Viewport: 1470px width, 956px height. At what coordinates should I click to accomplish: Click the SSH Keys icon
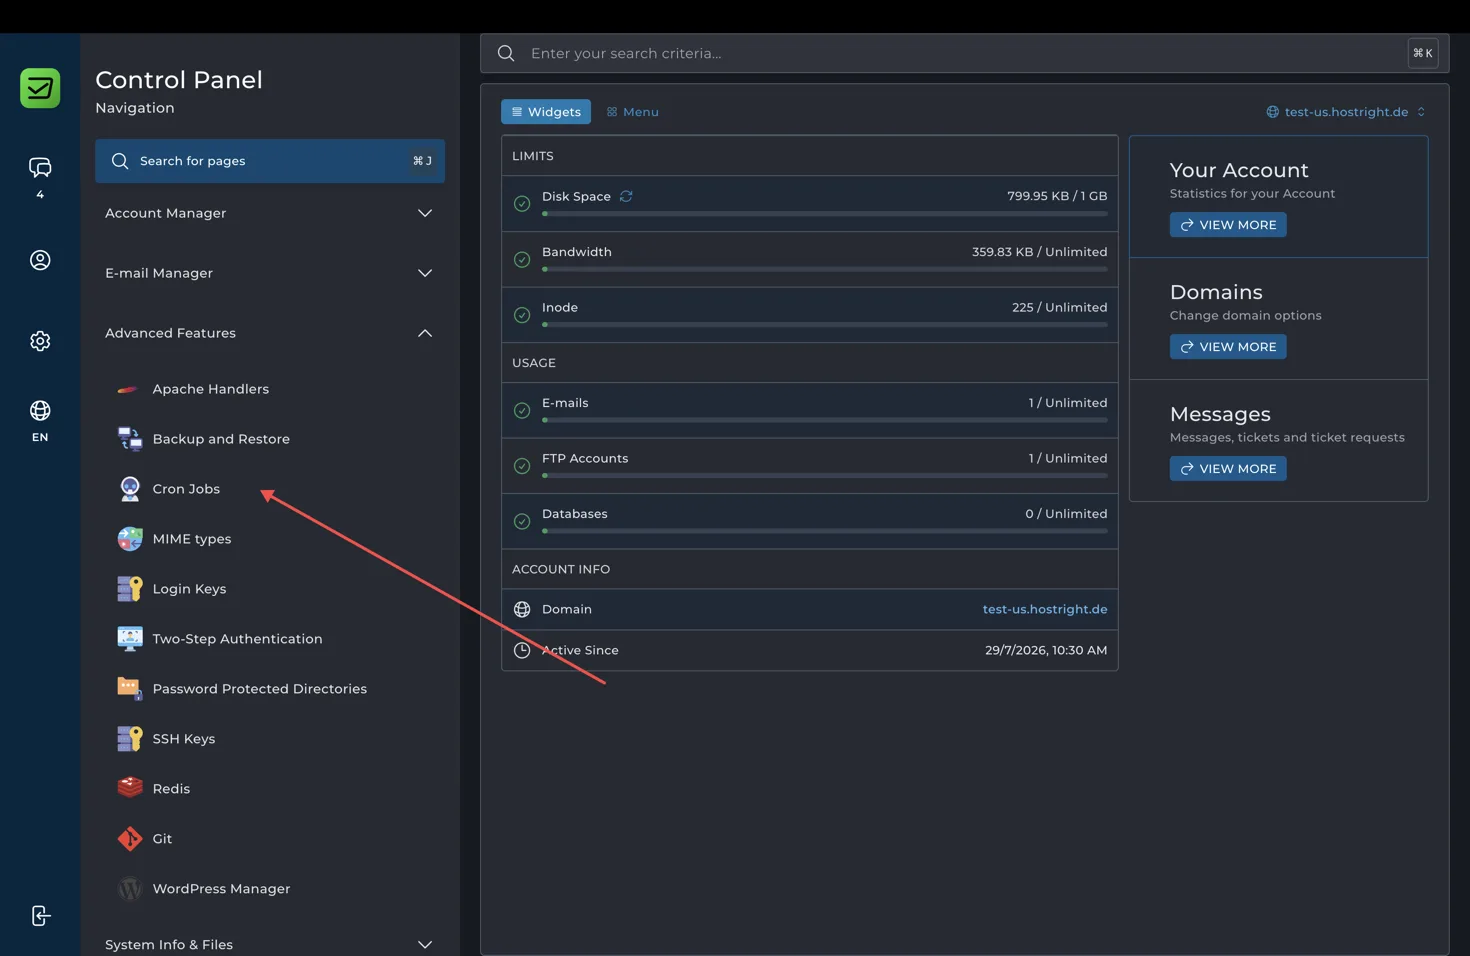pyautogui.click(x=130, y=739)
